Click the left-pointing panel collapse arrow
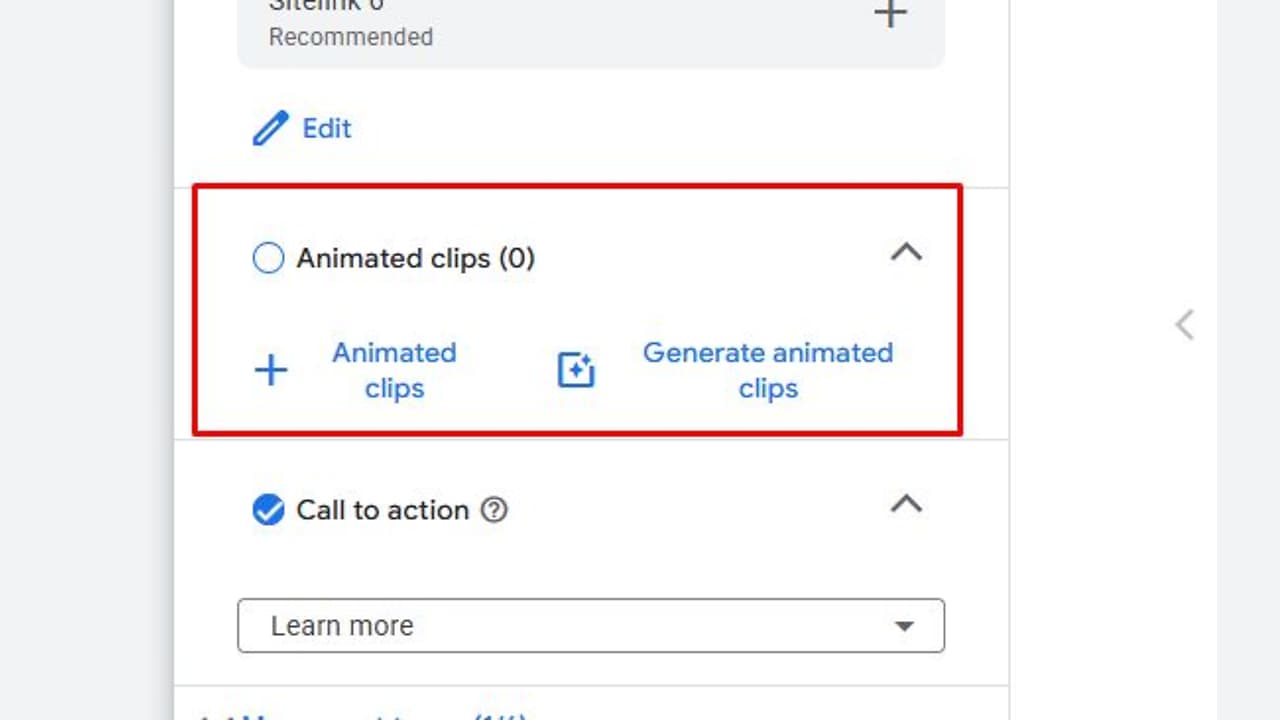1280x720 pixels. point(1184,324)
